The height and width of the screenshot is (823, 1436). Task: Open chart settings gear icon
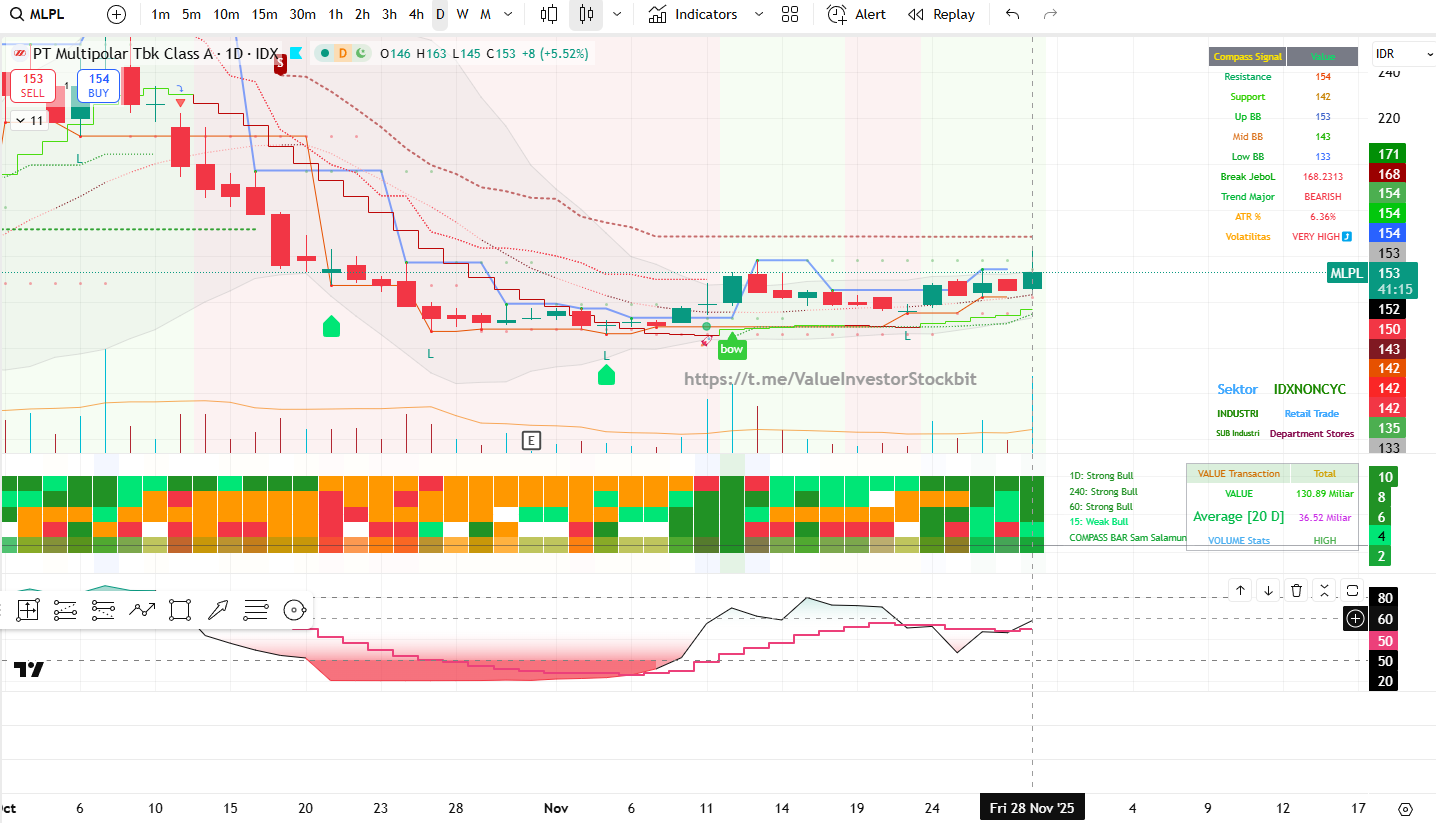click(1405, 809)
